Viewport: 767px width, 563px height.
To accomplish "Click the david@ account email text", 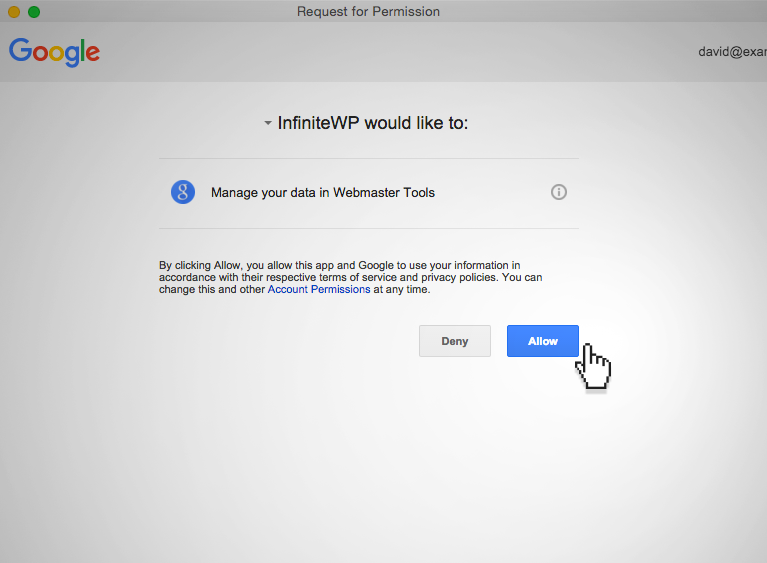I will click(732, 52).
